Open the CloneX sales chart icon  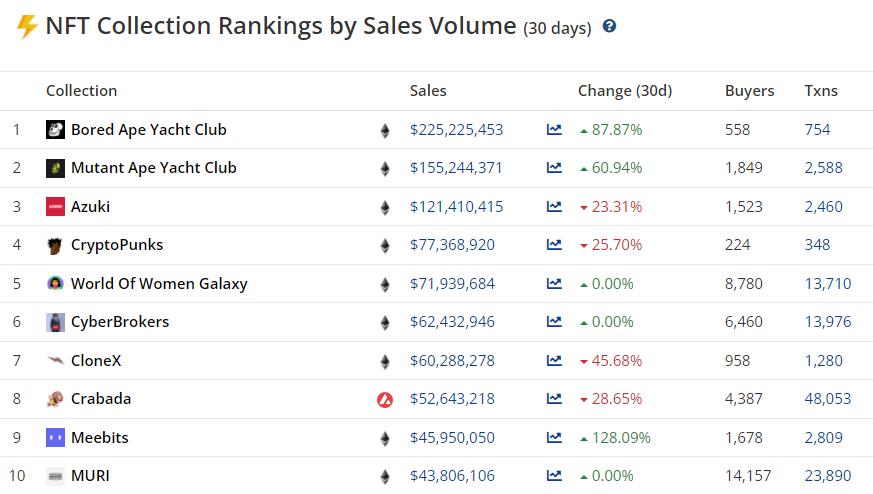tap(554, 361)
